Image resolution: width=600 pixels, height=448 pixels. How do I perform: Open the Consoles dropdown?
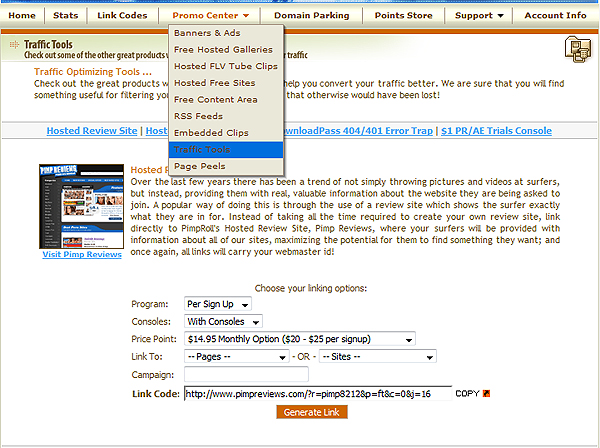point(223,322)
